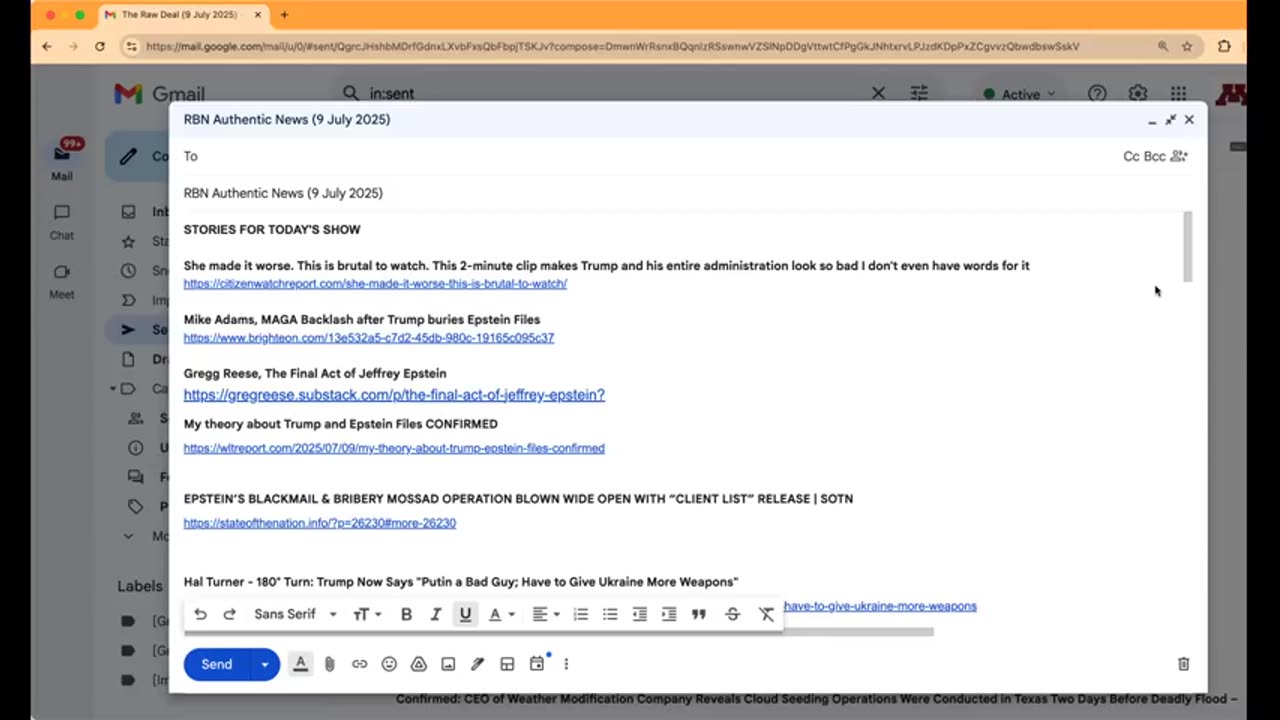The image size is (1280, 720).
Task: Open the gregreese.substack.com link
Action: [394, 395]
